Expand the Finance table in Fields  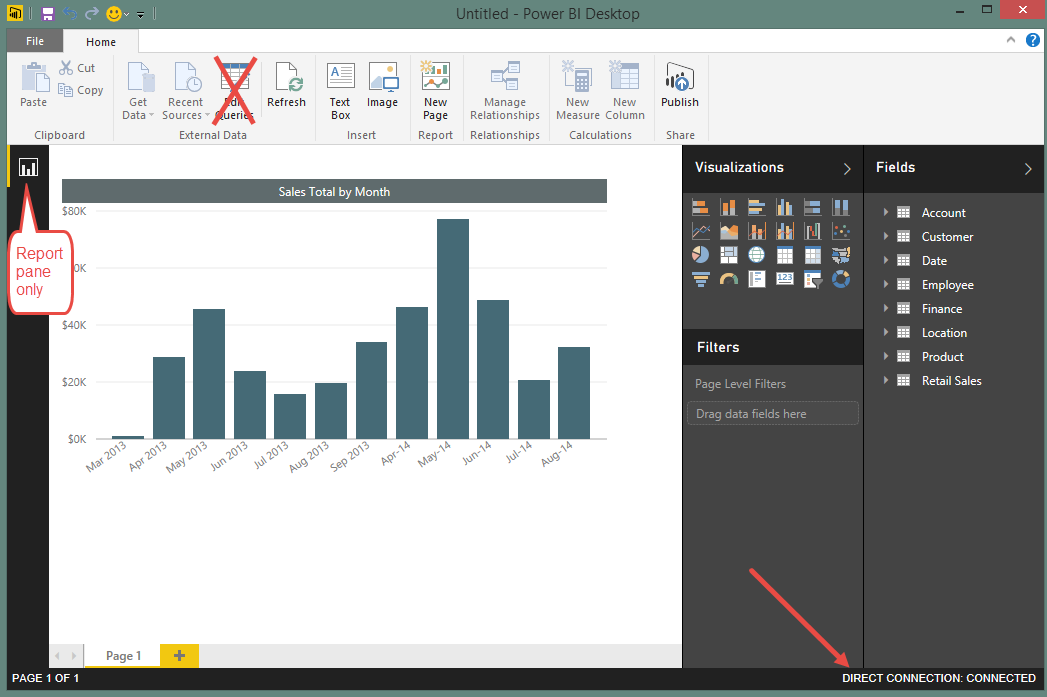(886, 308)
